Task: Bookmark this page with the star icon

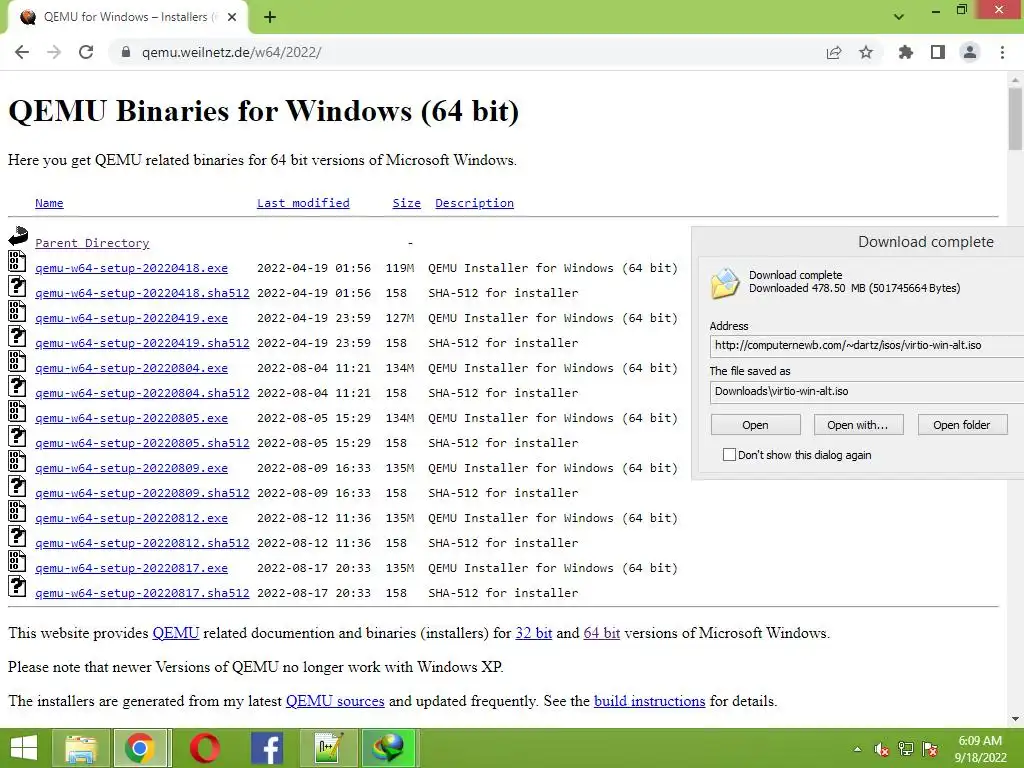Action: point(866,52)
